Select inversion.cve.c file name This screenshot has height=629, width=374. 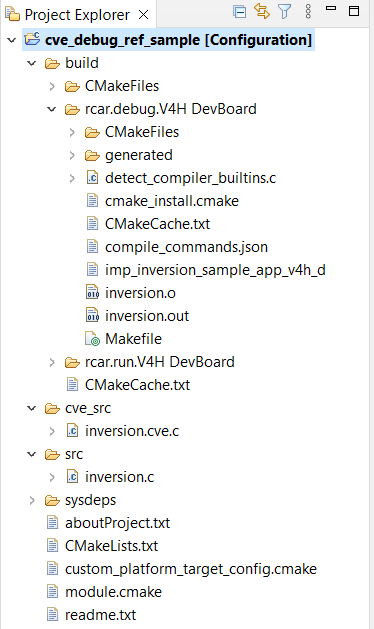pos(132,431)
